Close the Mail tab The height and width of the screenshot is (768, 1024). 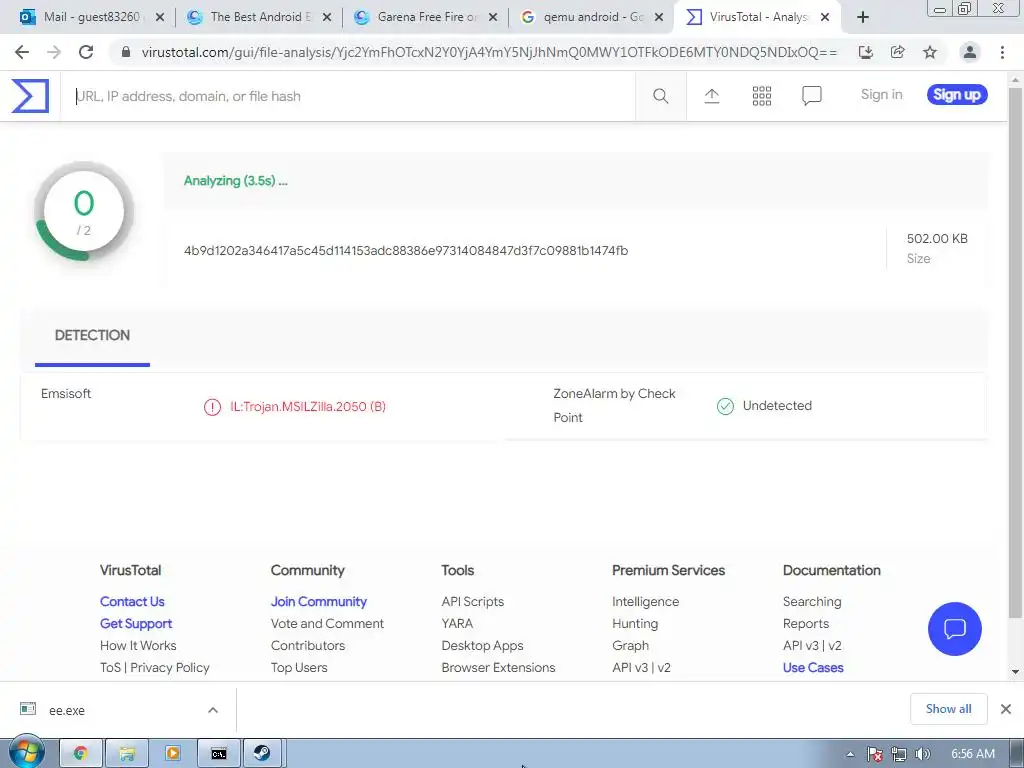pyautogui.click(x=160, y=18)
